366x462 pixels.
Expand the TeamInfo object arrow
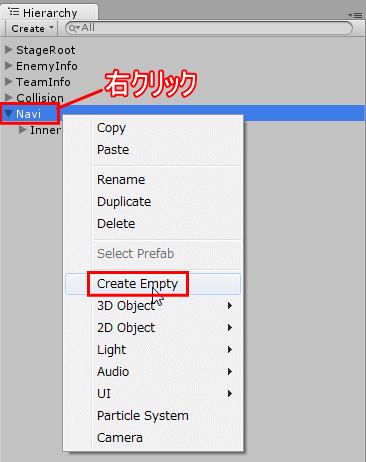point(9,82)
